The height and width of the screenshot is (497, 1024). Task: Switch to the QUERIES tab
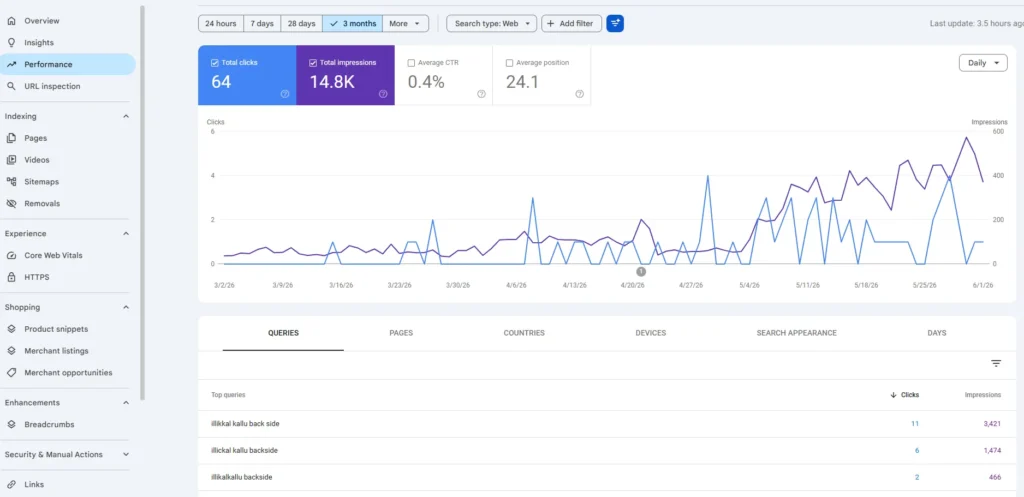click(283, 333)
